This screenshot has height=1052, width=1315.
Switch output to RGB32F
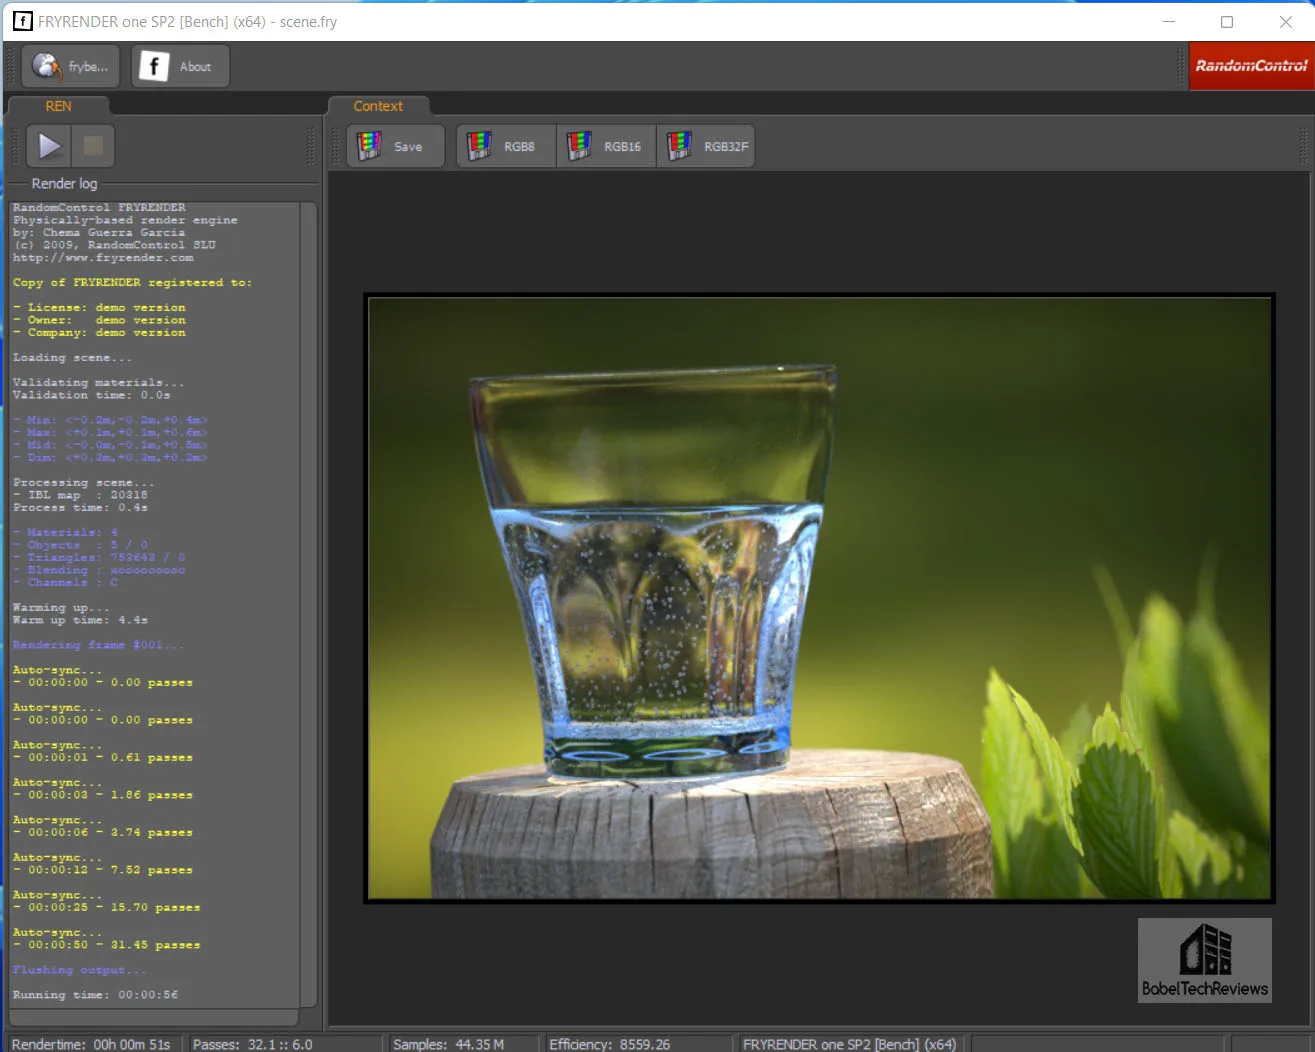706,146
